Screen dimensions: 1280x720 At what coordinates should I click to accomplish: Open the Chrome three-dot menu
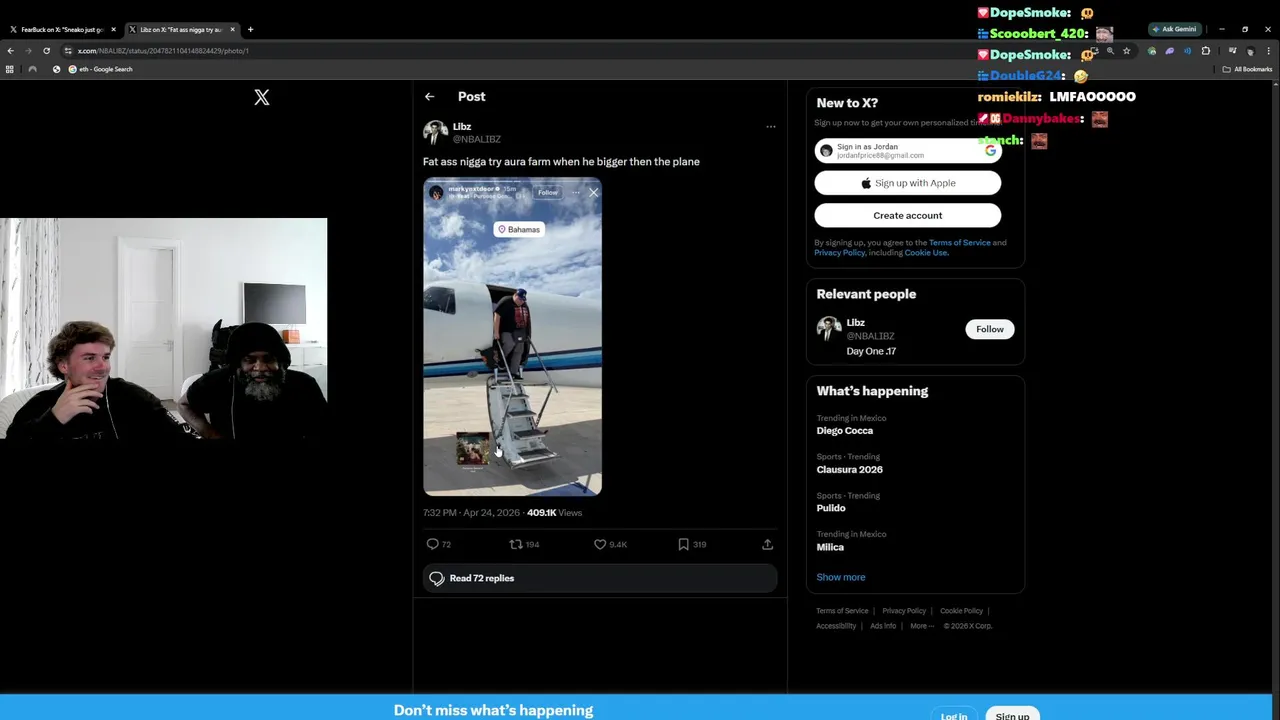(1268, 51)
